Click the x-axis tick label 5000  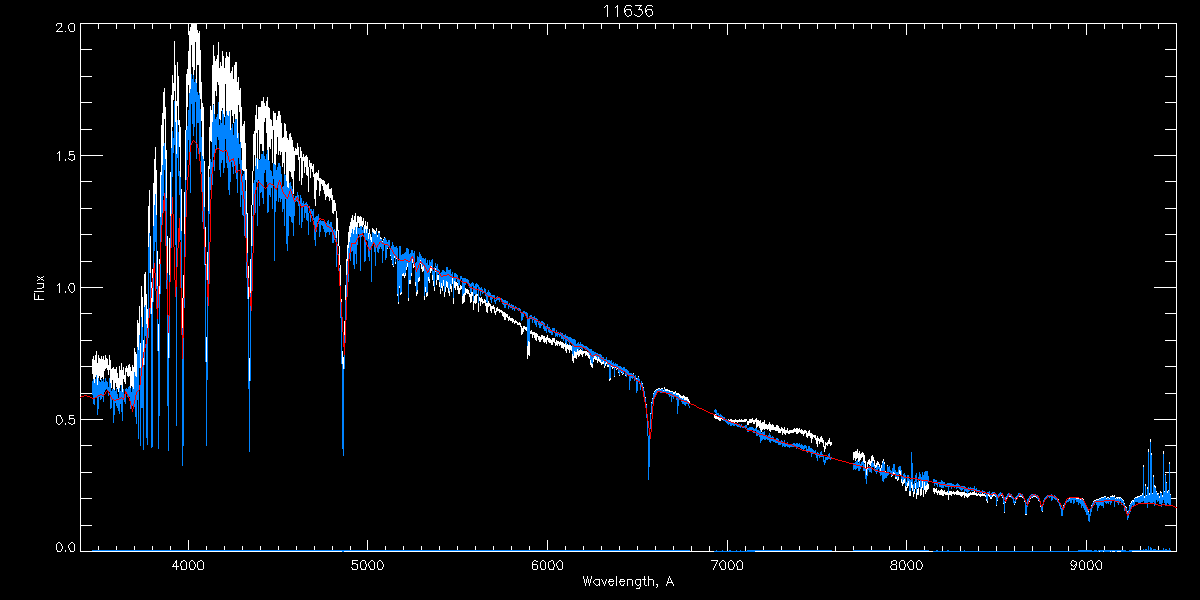coord(367,564)
